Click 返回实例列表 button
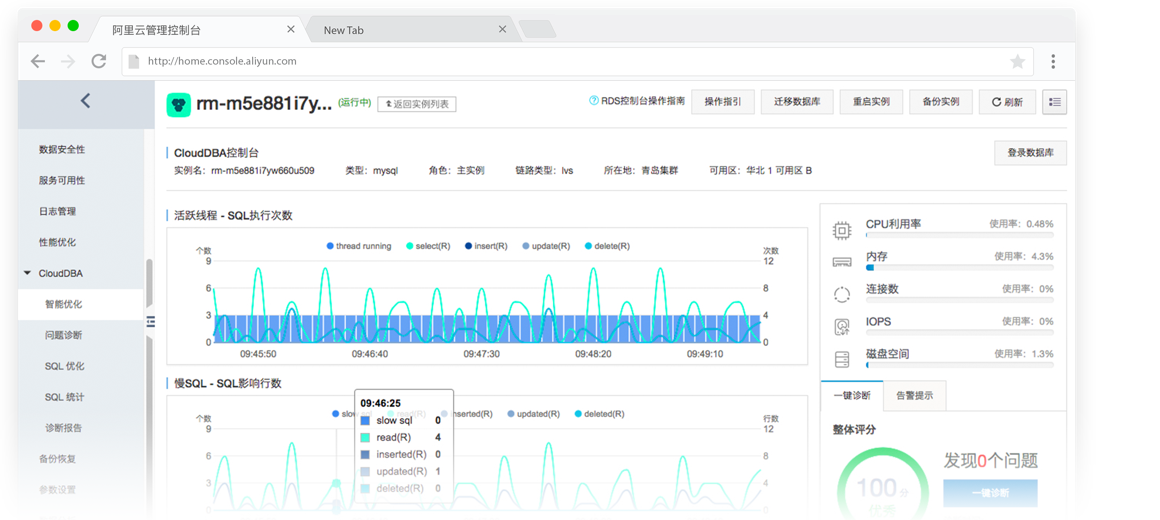 [x=417, y=104]
